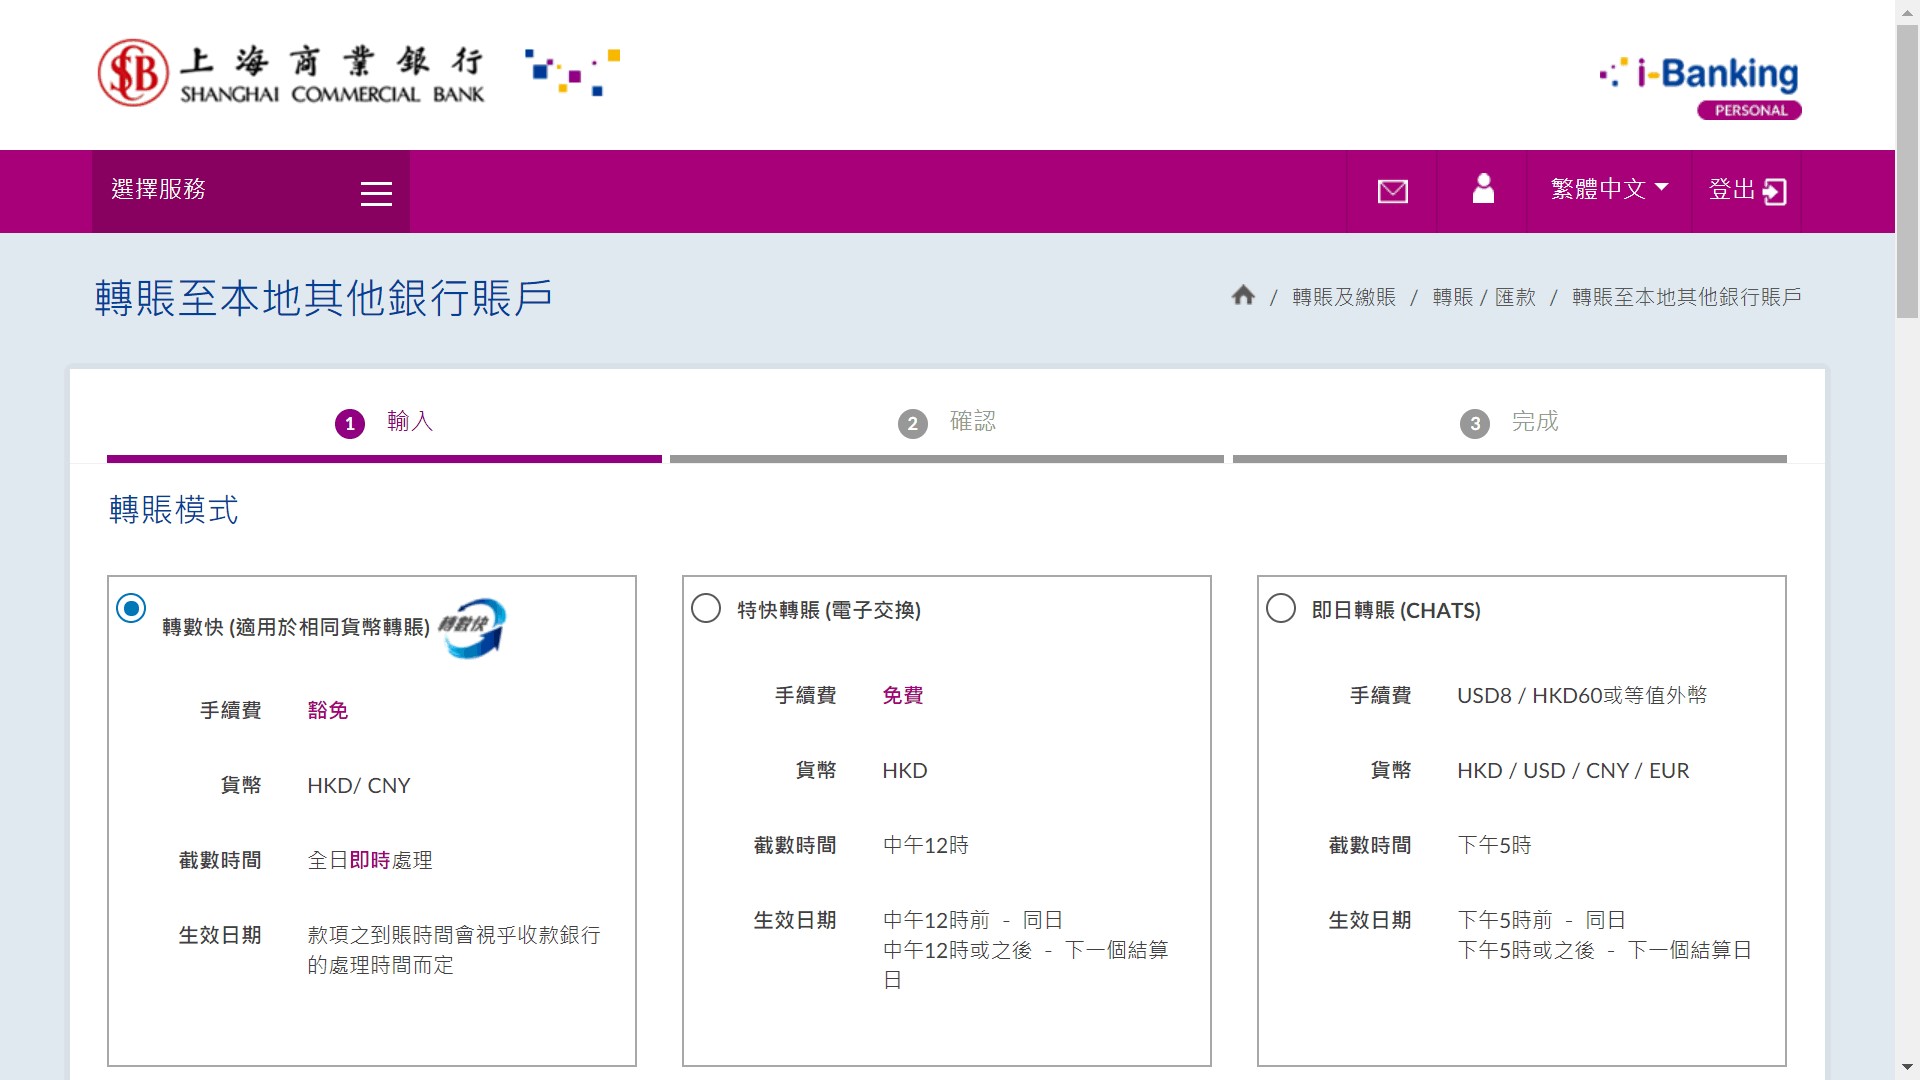
Task: Click step 1 輸入 tab
Action: point(384,422)
